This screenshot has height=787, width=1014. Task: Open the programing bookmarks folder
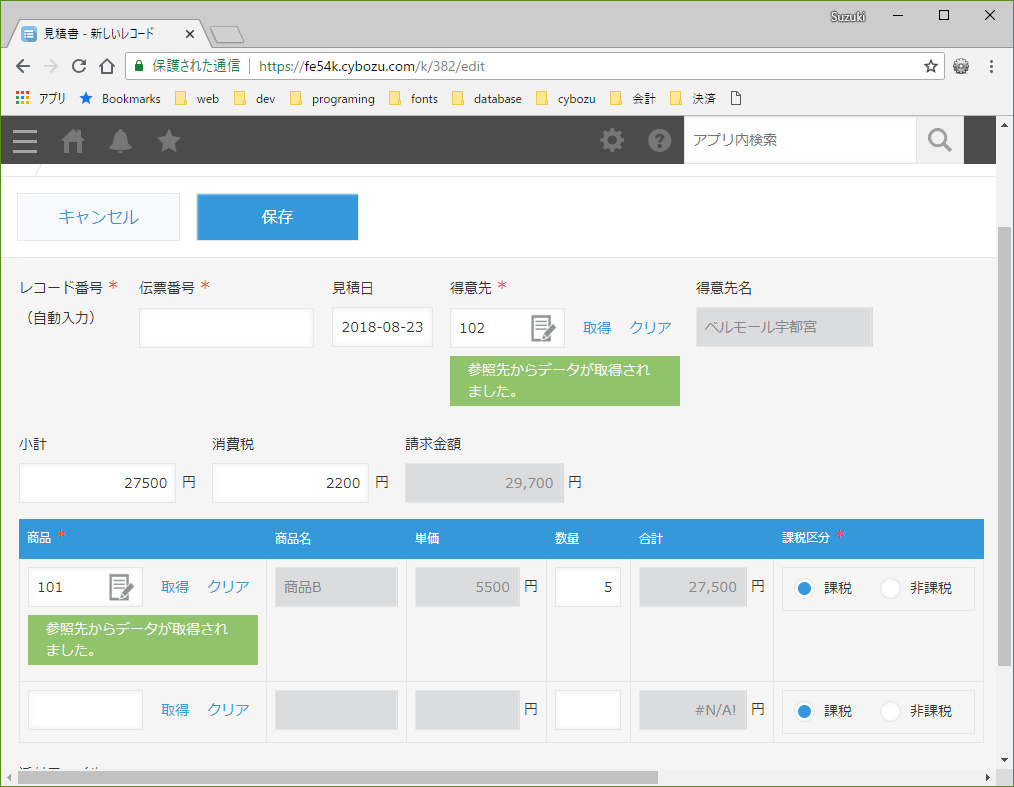pos(332,98)
